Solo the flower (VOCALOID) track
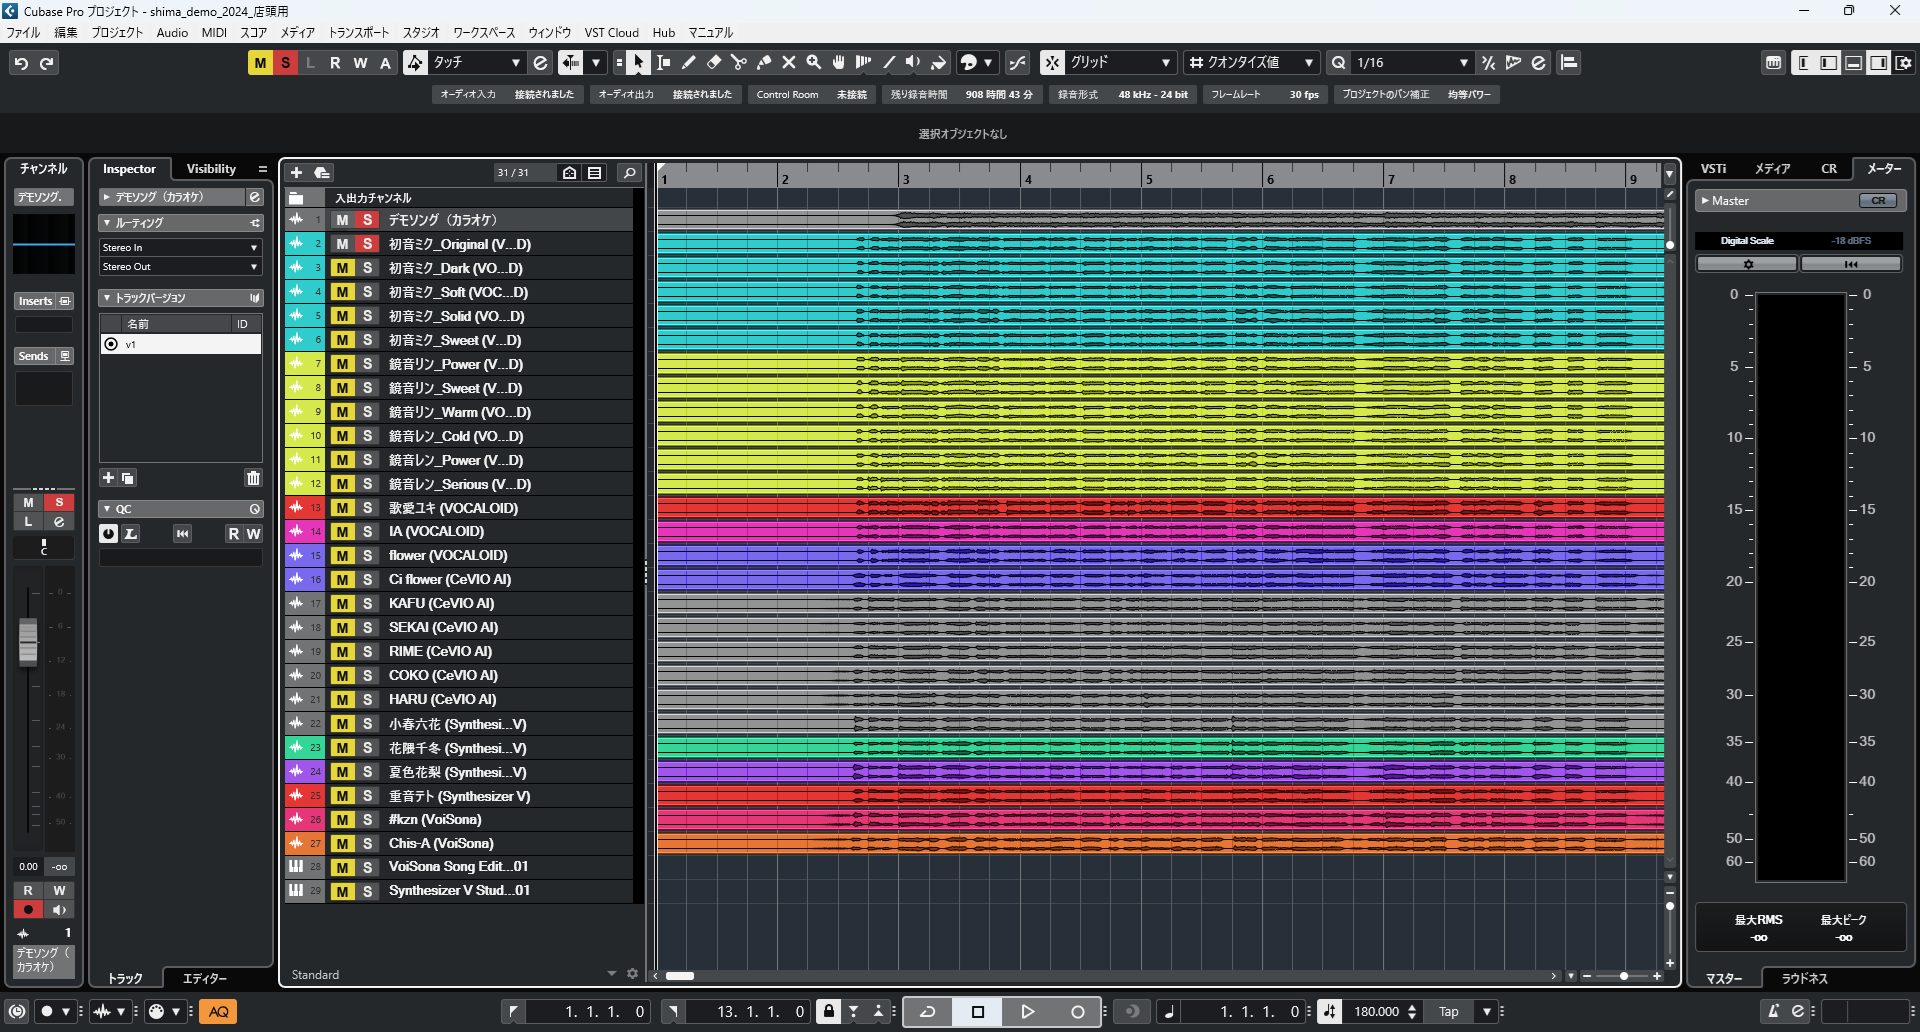1920x1032 pixels. [367, 556]
